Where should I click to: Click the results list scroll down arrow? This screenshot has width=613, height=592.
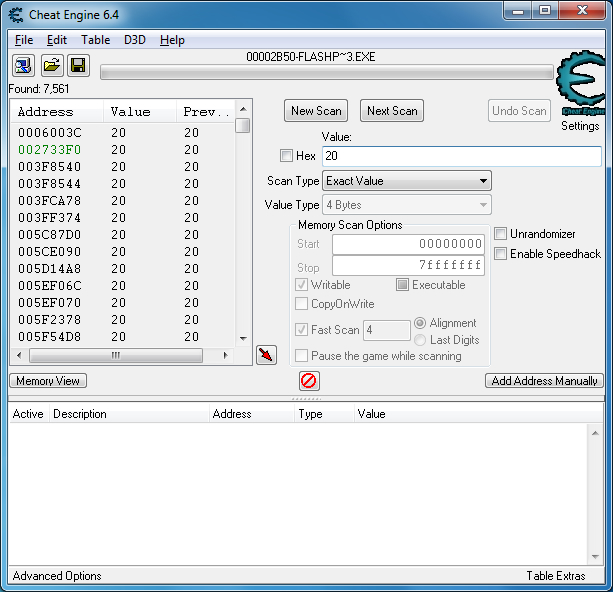coord(243,339)
